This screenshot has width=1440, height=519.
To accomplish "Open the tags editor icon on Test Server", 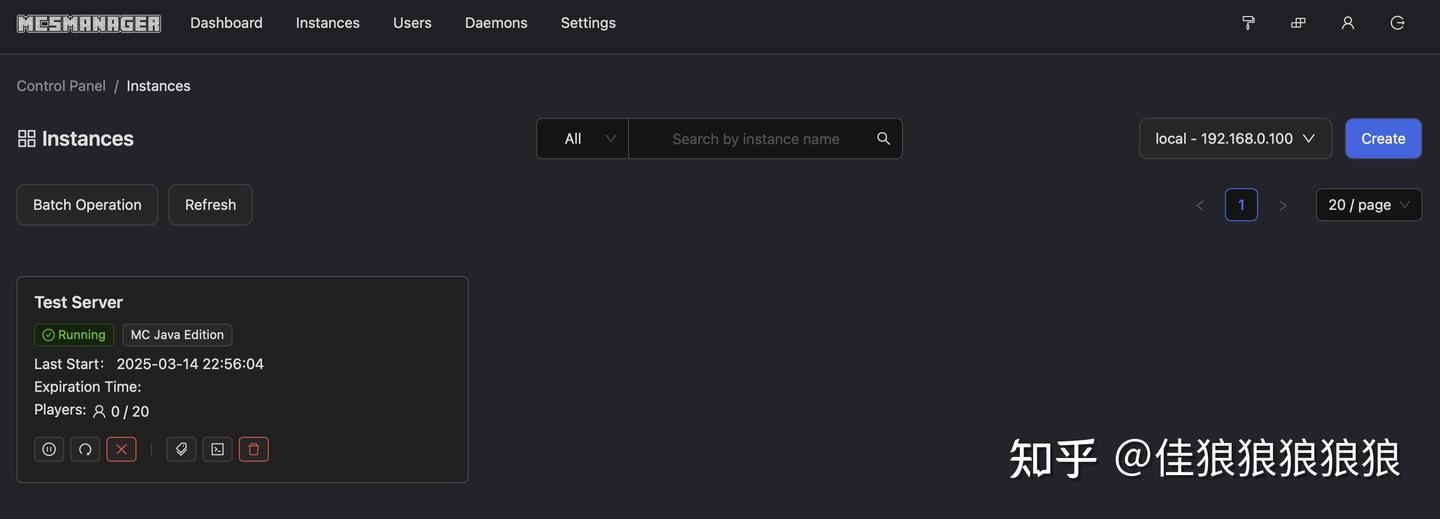I will pos(181,450).
